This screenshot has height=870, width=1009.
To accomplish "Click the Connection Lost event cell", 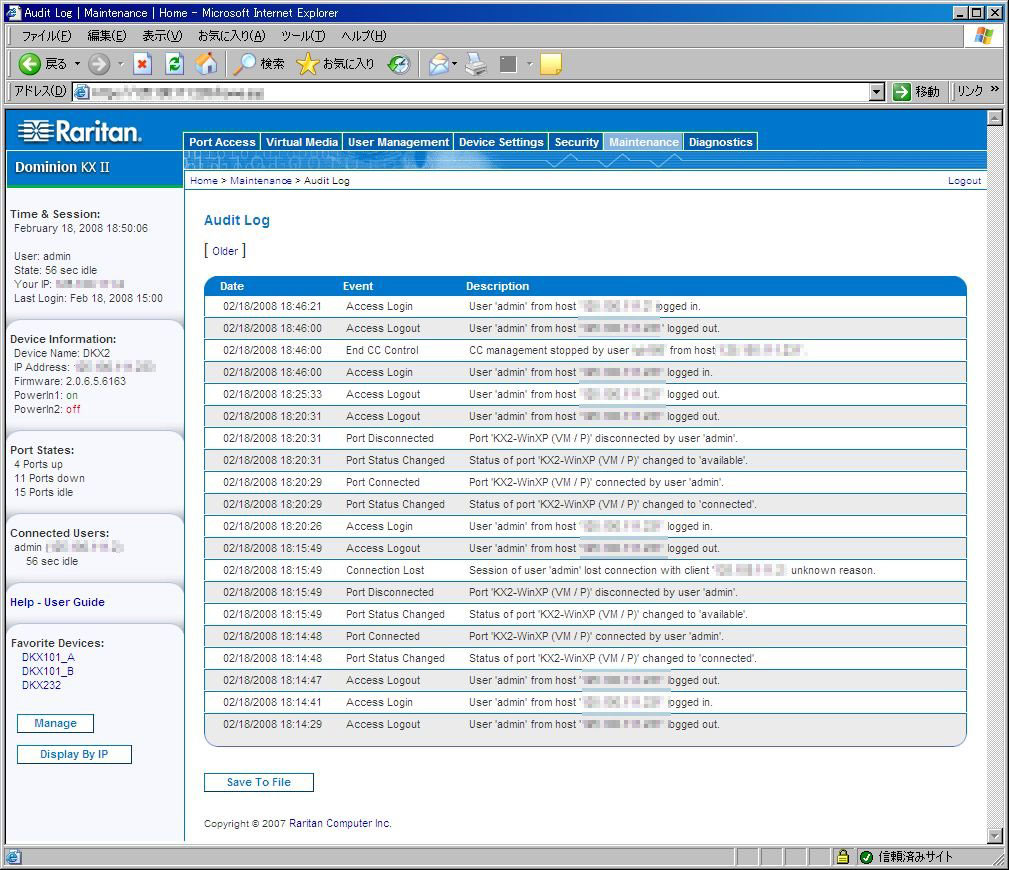I will click(385, 570).
